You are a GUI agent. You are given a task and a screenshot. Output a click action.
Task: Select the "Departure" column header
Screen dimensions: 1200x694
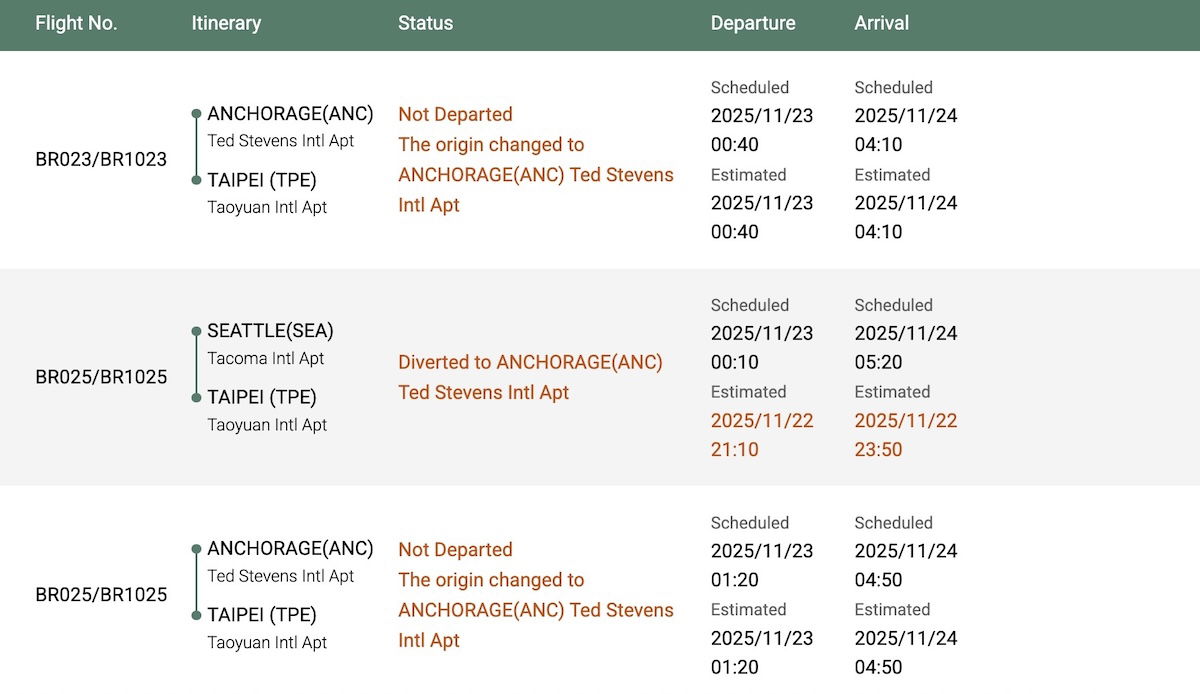coord(753,23)
